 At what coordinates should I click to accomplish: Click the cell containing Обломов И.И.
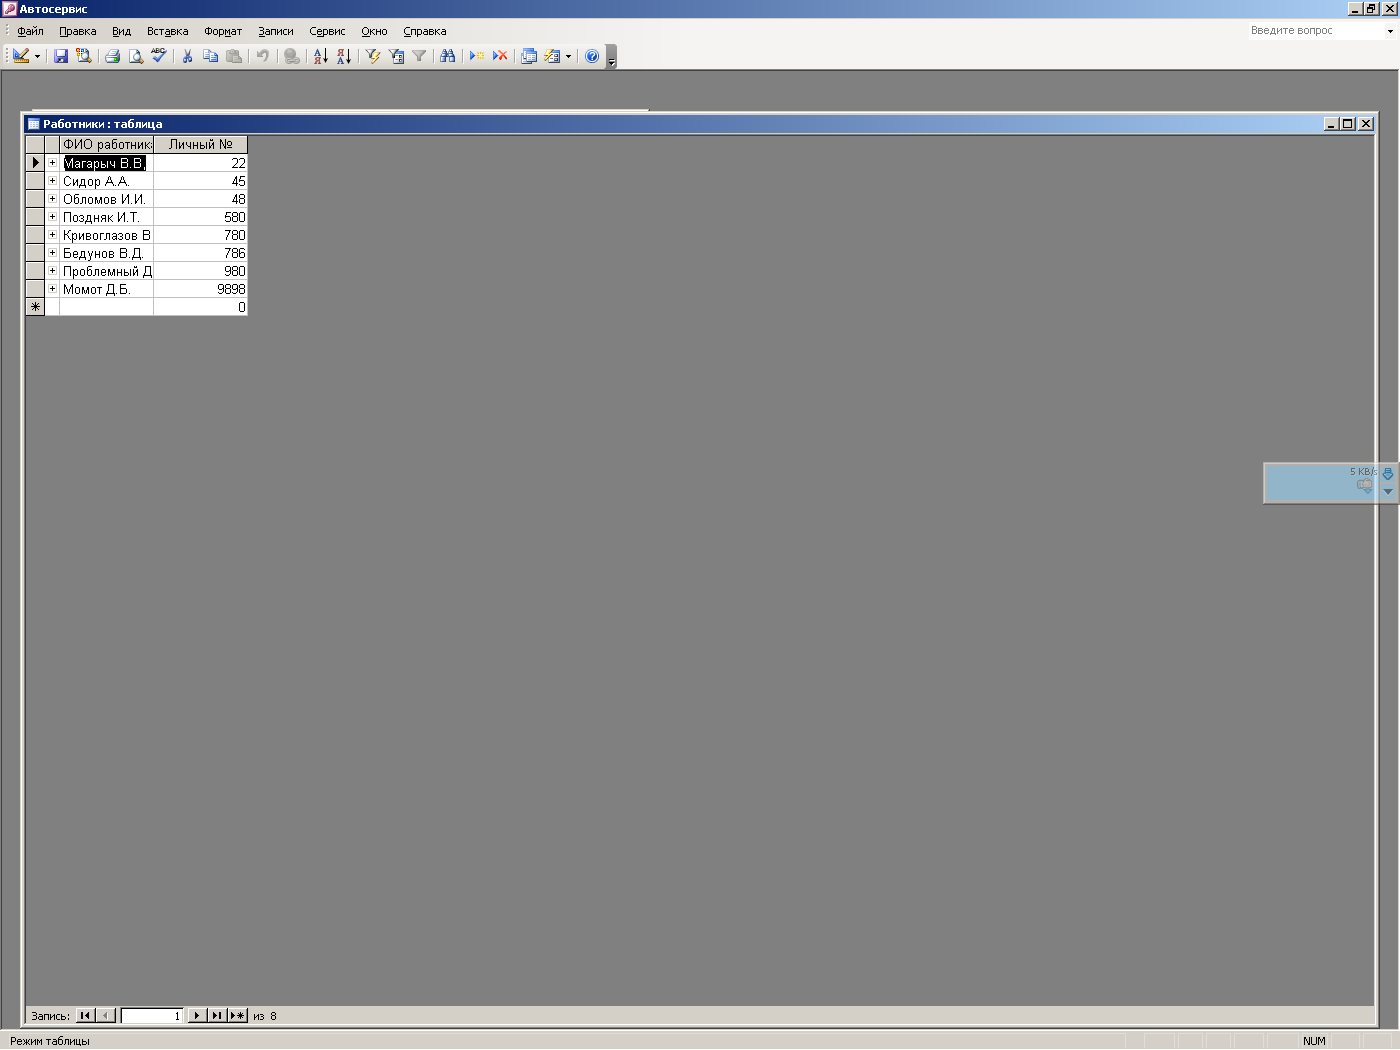[x=106, y=199]
